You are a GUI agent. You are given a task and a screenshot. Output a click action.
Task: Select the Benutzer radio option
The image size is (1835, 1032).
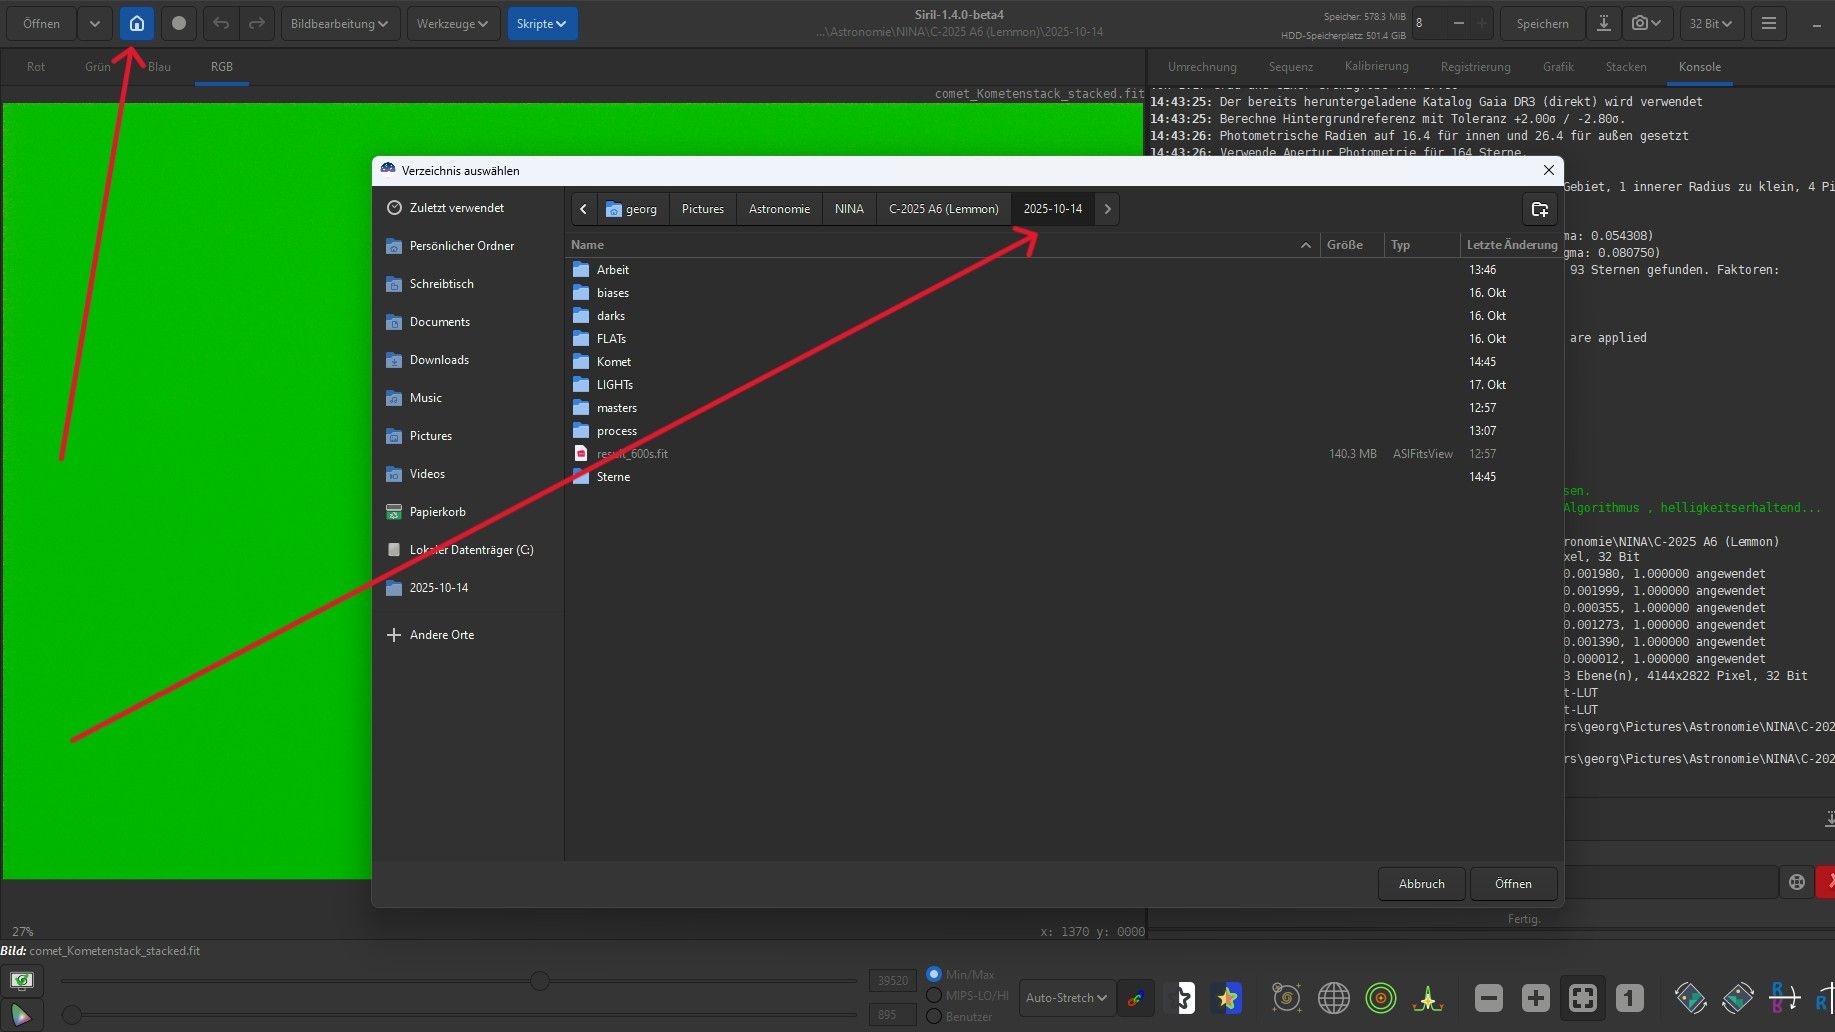pyautogui.click(x=934, y=1016)
